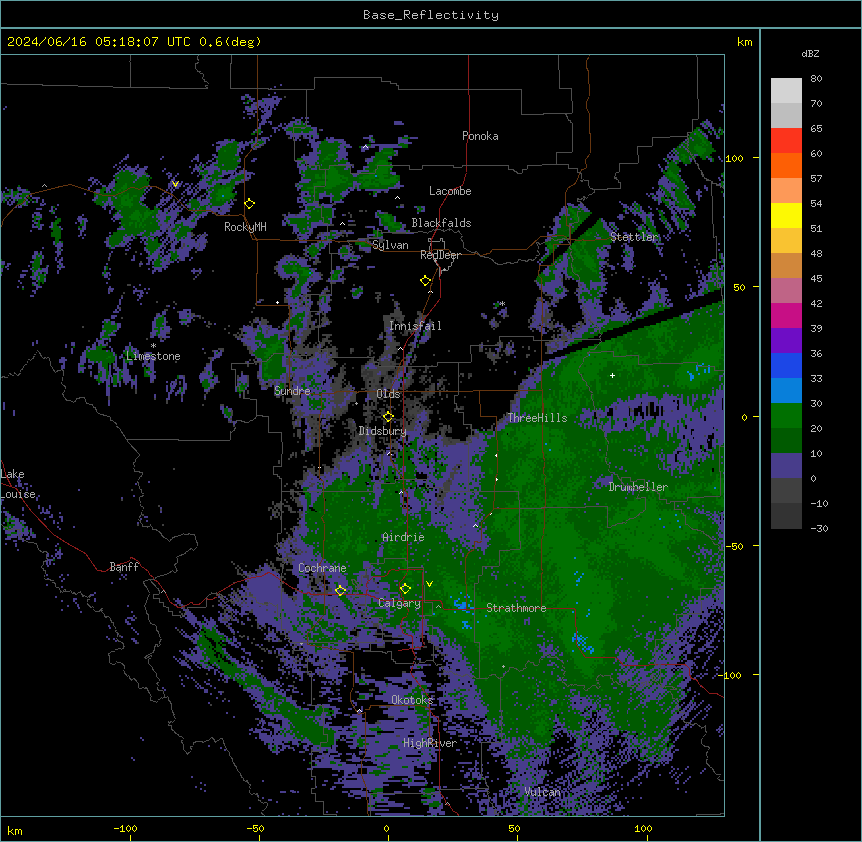Select the Olds city label
This screenshot has height=842, width=862.
(388, 394)
